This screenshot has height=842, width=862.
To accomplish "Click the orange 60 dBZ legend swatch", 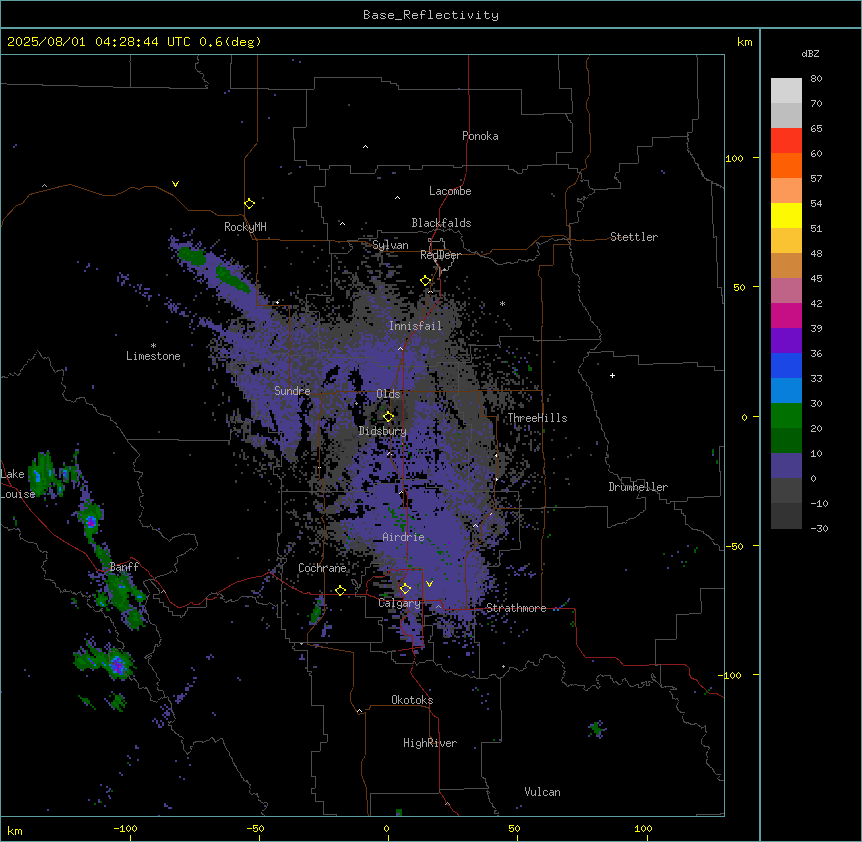I will (x=786, y=165).
